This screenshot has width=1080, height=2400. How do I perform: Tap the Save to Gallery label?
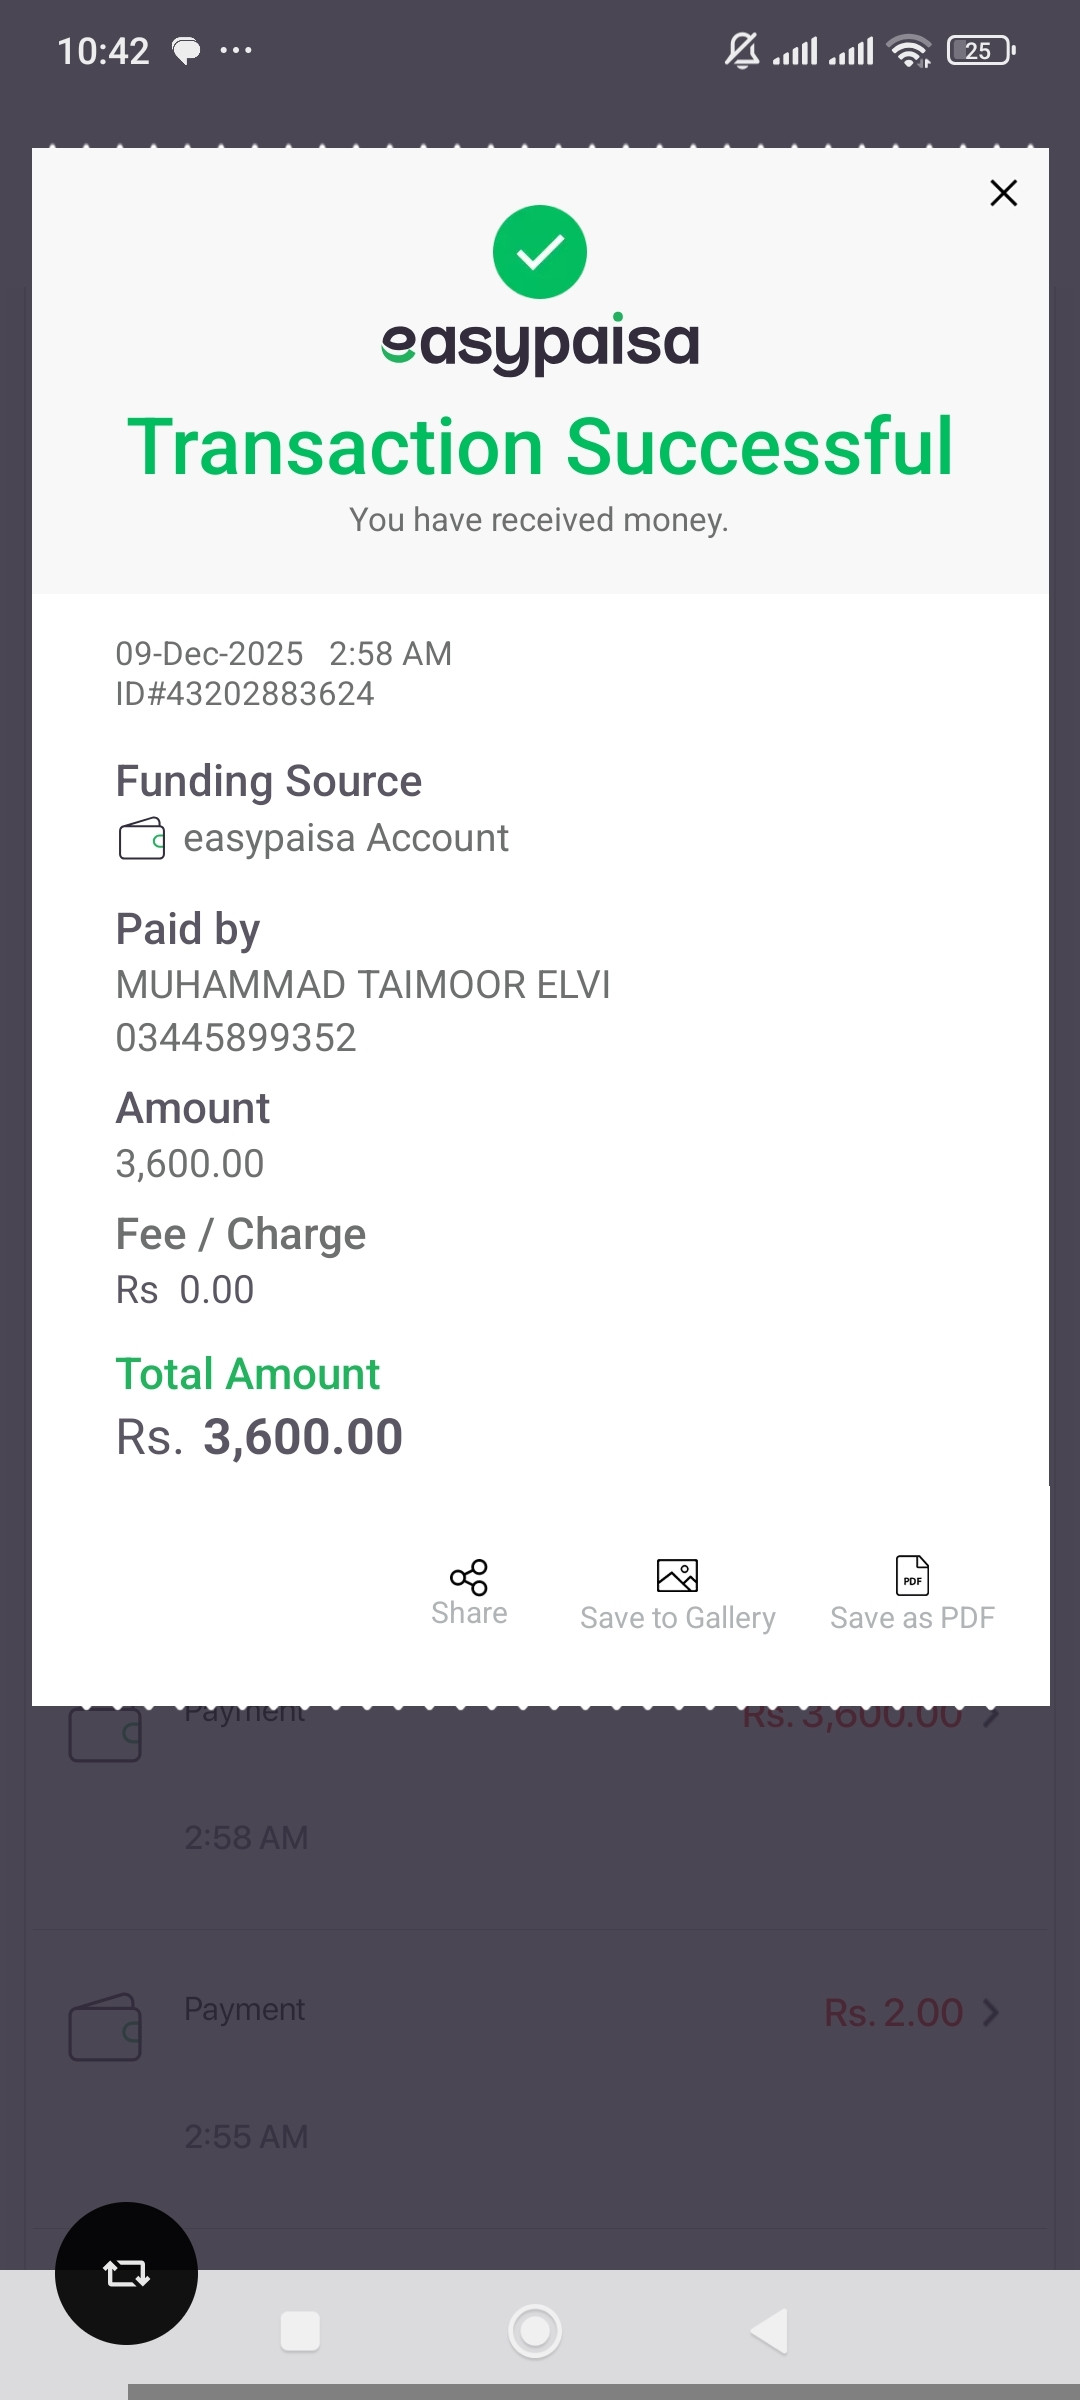[x=677, y=1618]
